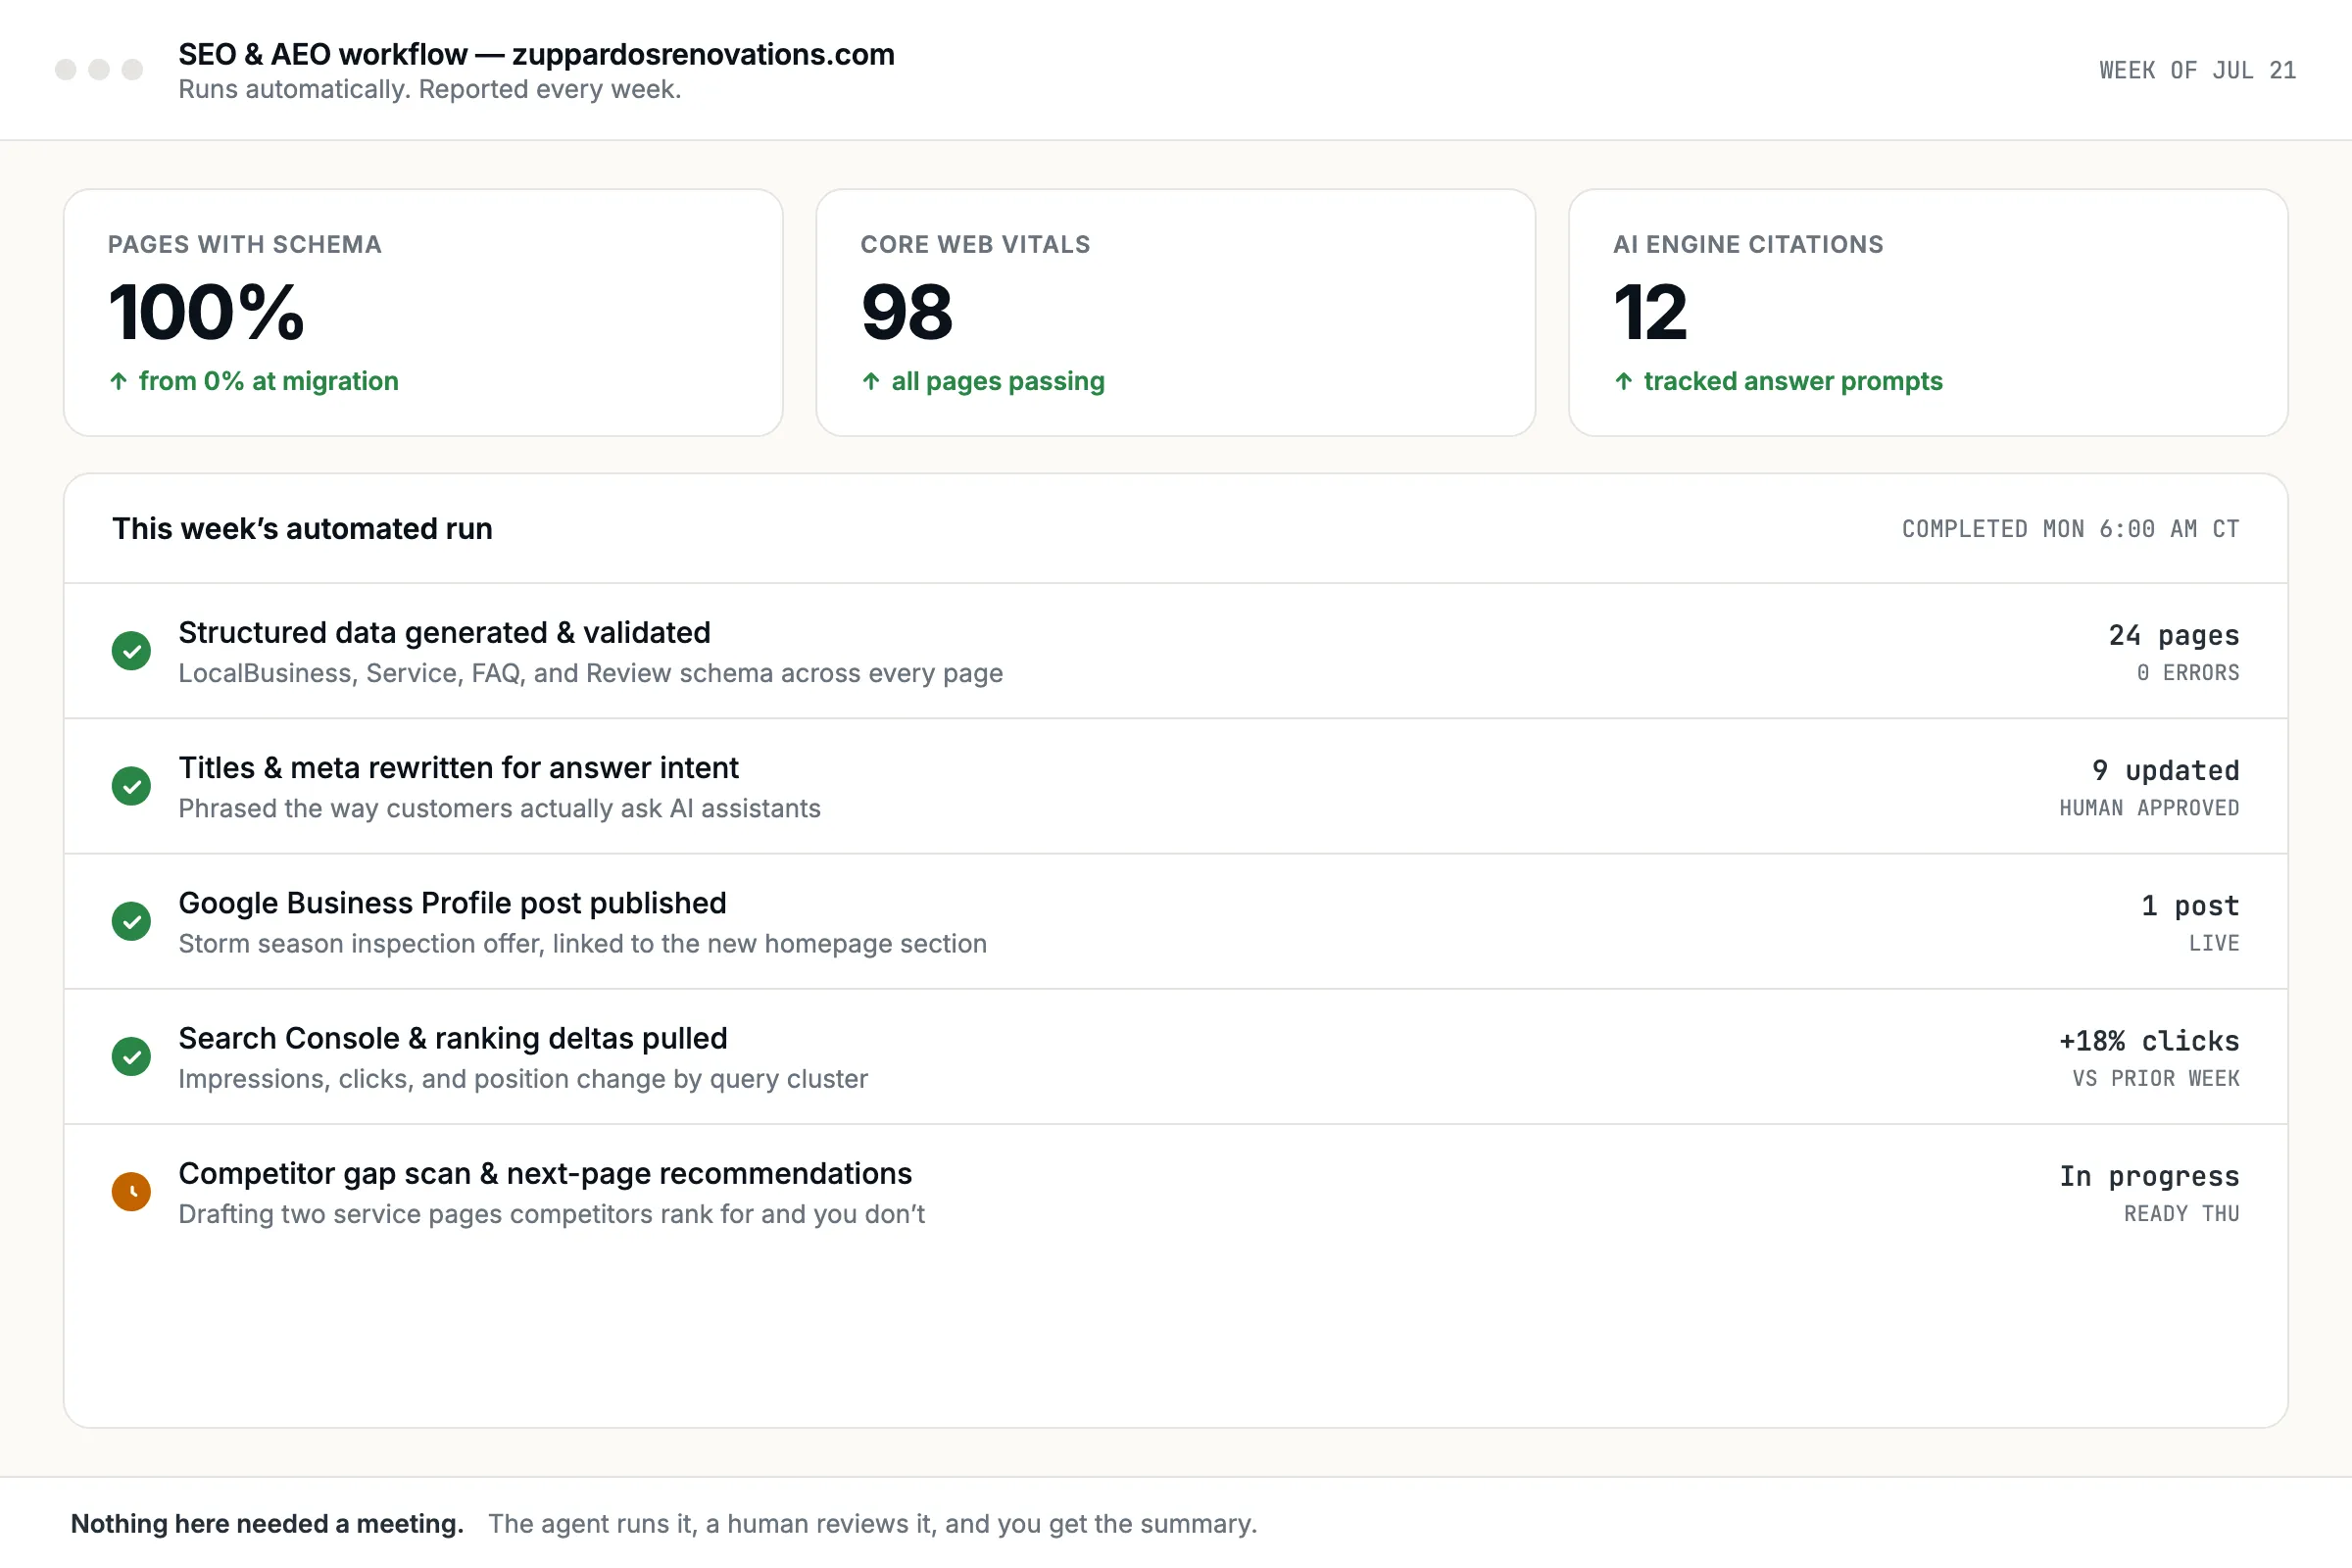2352x1568 pixels.
Task: Click the '24 pages' value
Action: (2174, 635)
